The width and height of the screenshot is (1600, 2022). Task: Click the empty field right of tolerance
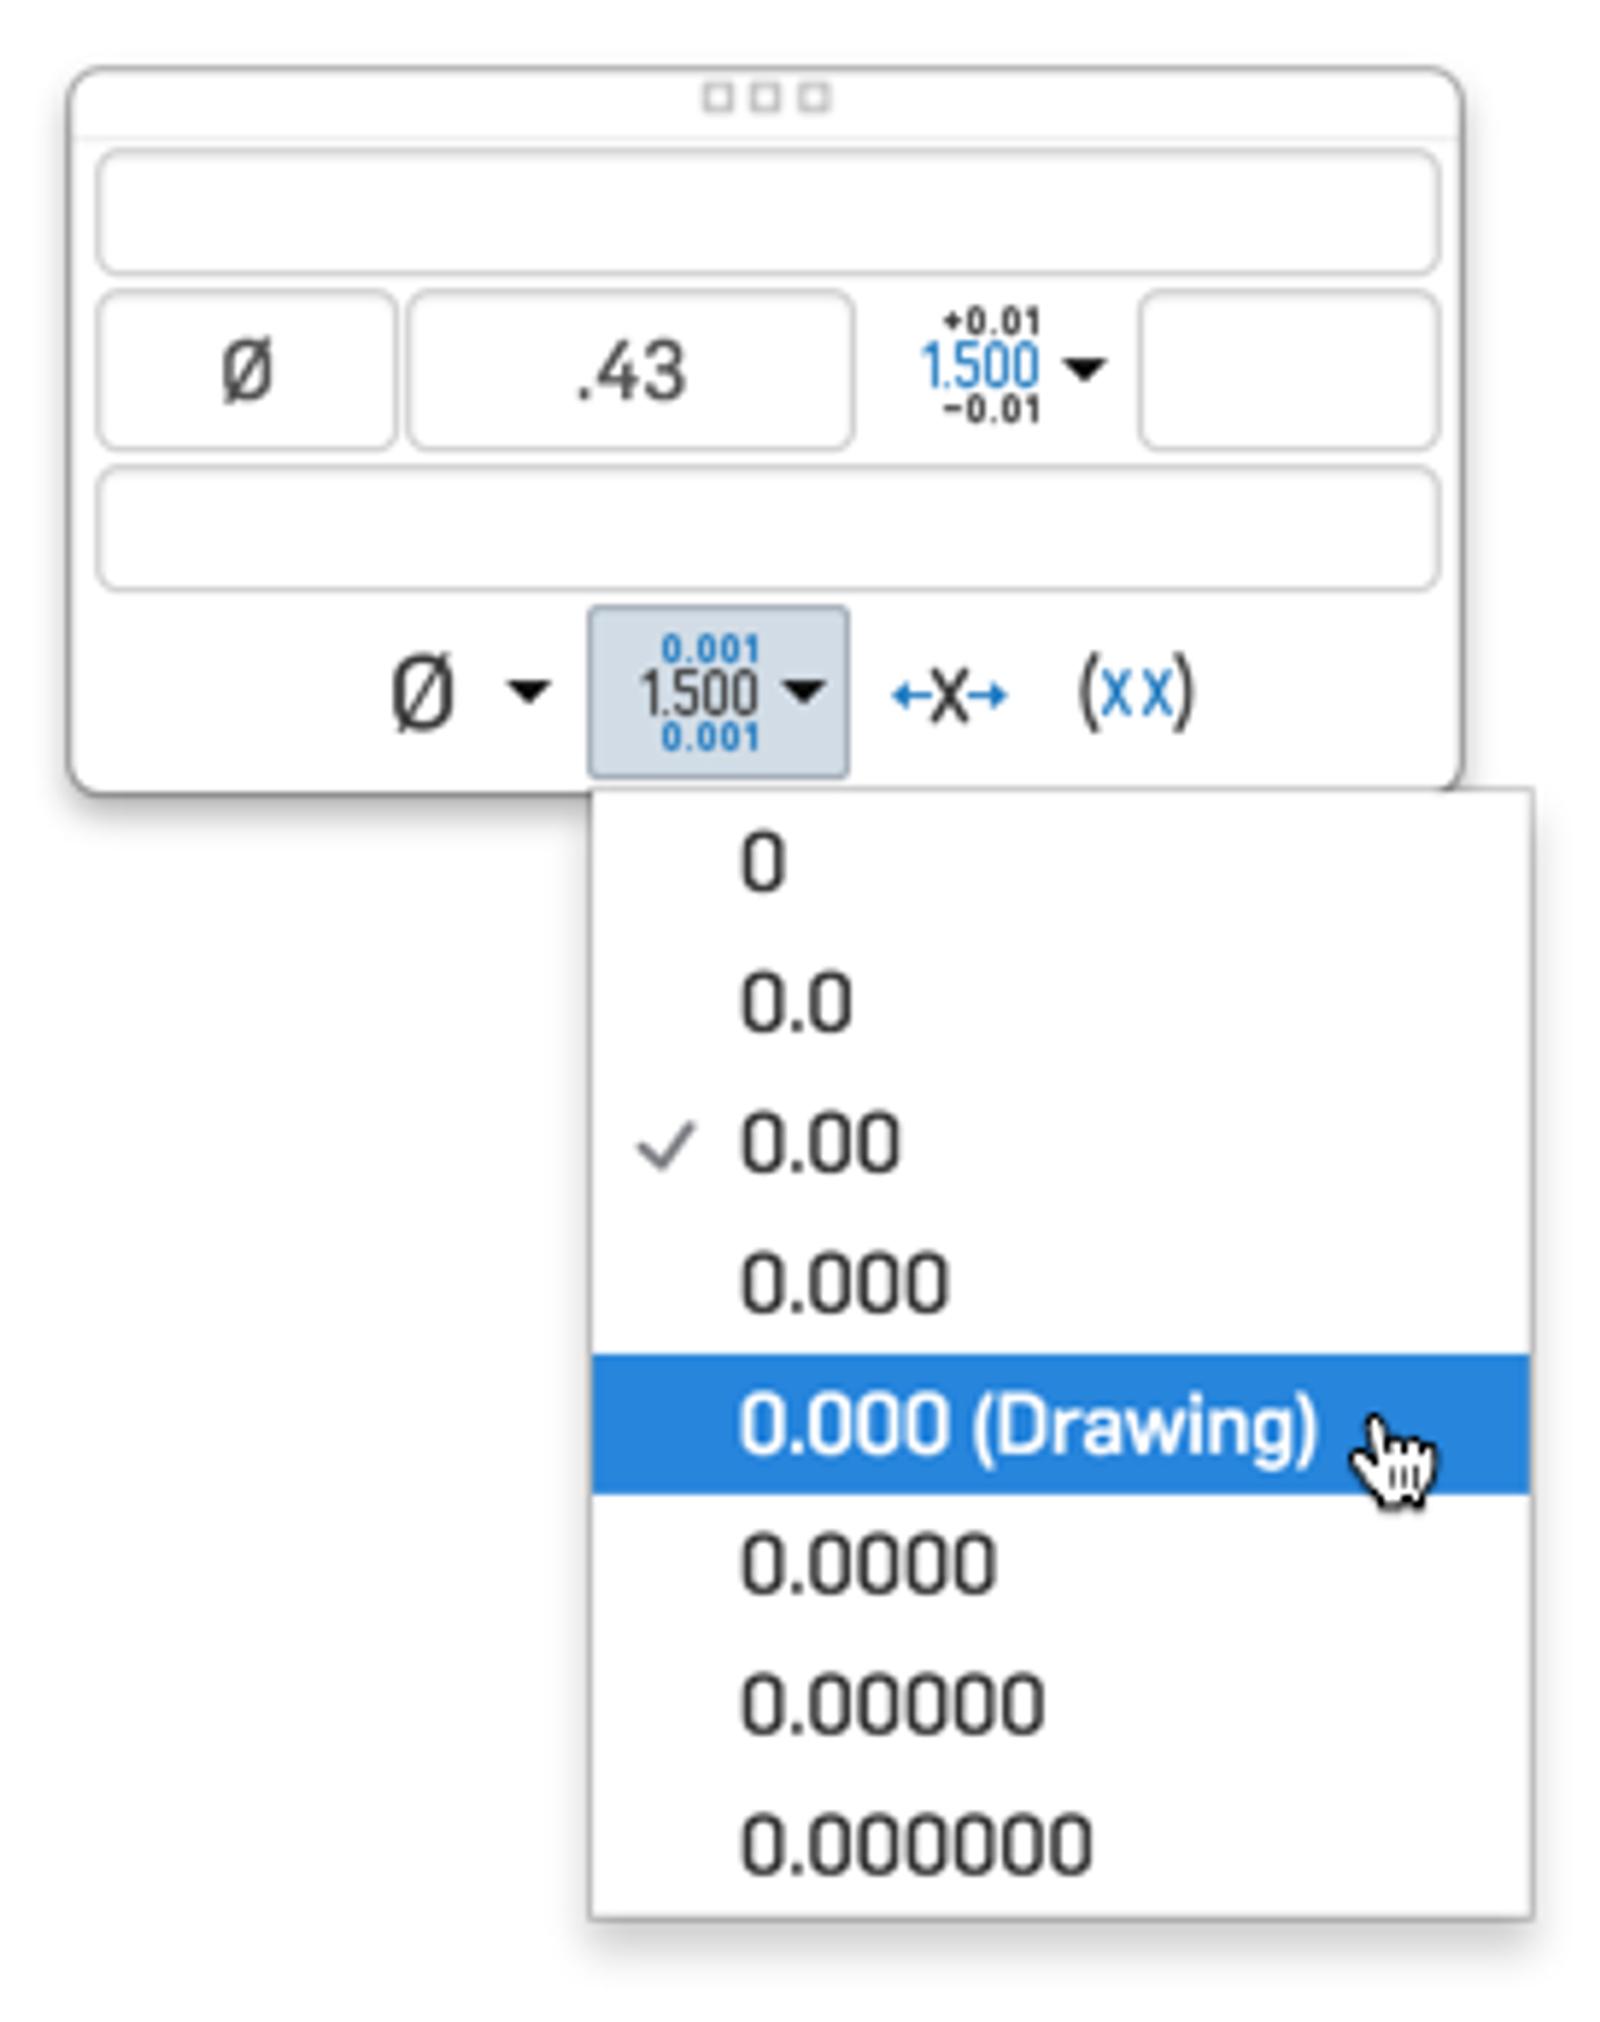tap(1288, 370)
